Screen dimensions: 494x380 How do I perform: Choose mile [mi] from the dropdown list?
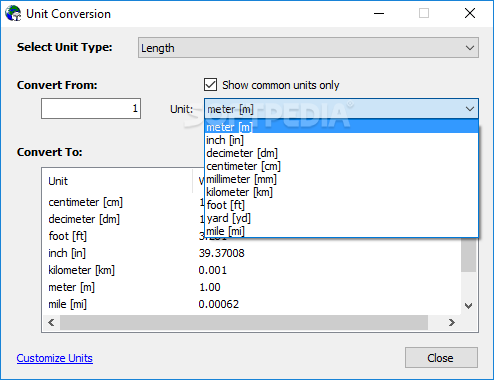pyautogui.click(x=341, y=231)
